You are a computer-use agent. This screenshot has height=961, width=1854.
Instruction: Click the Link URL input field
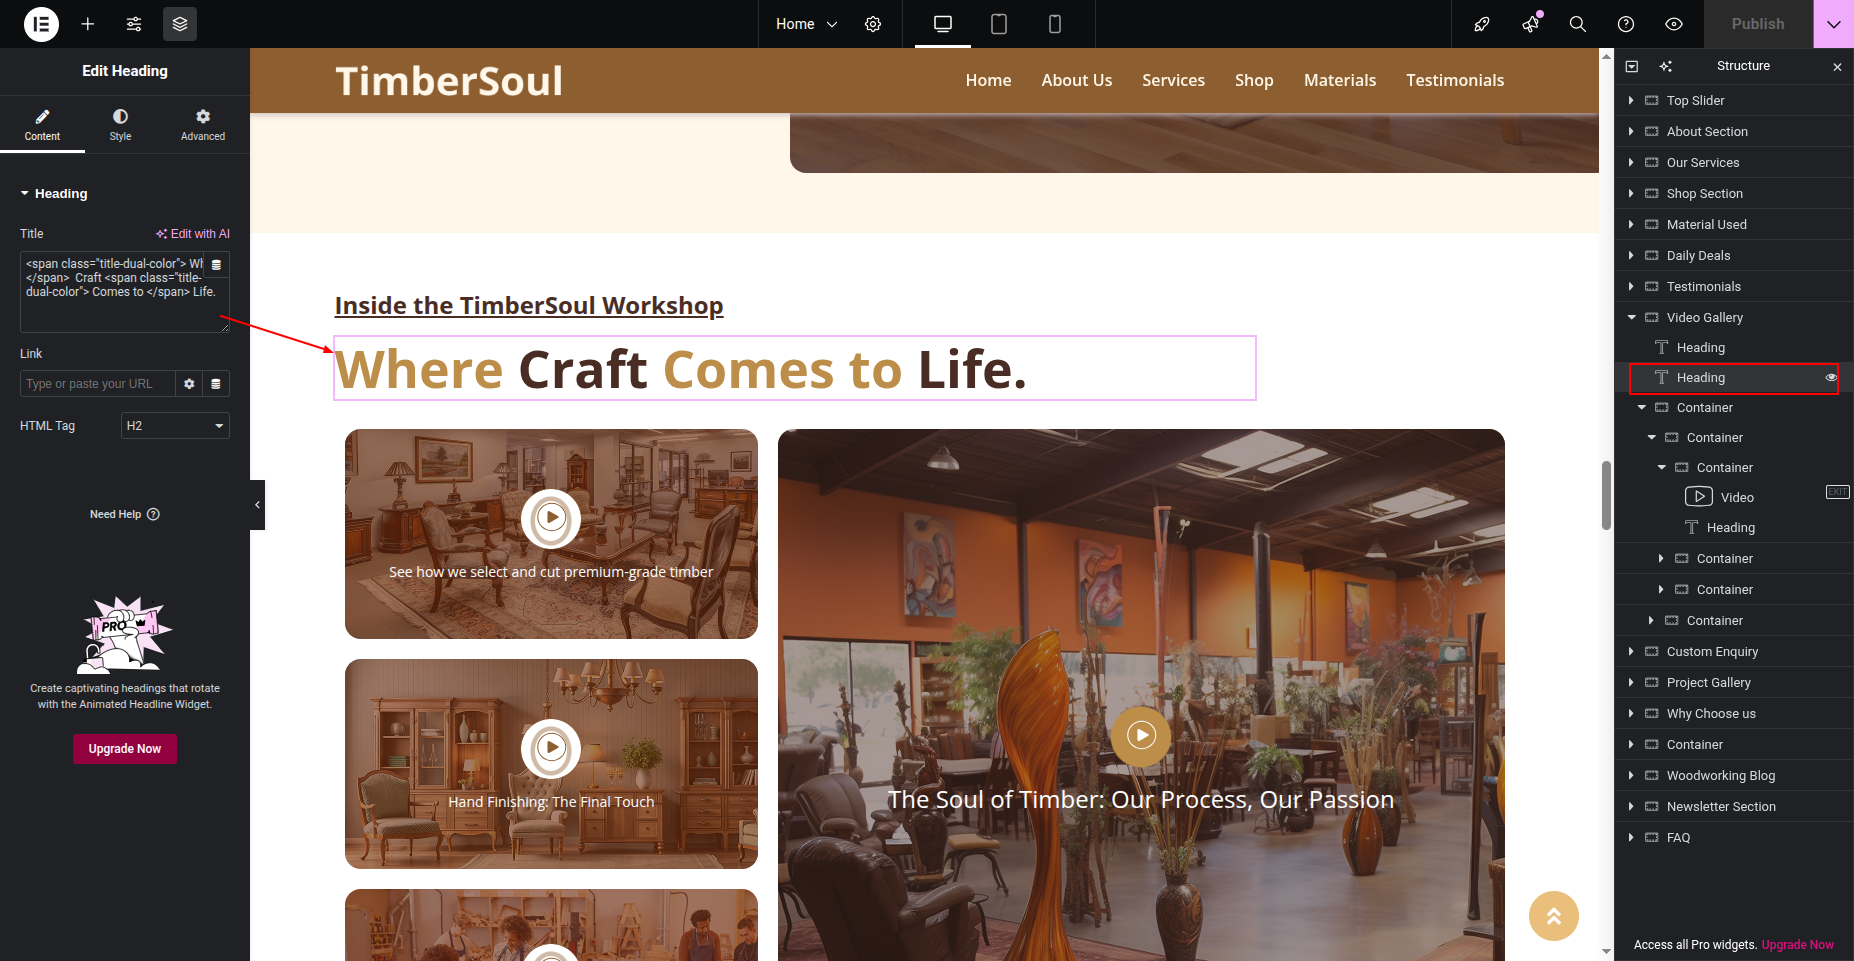(98, 384)
